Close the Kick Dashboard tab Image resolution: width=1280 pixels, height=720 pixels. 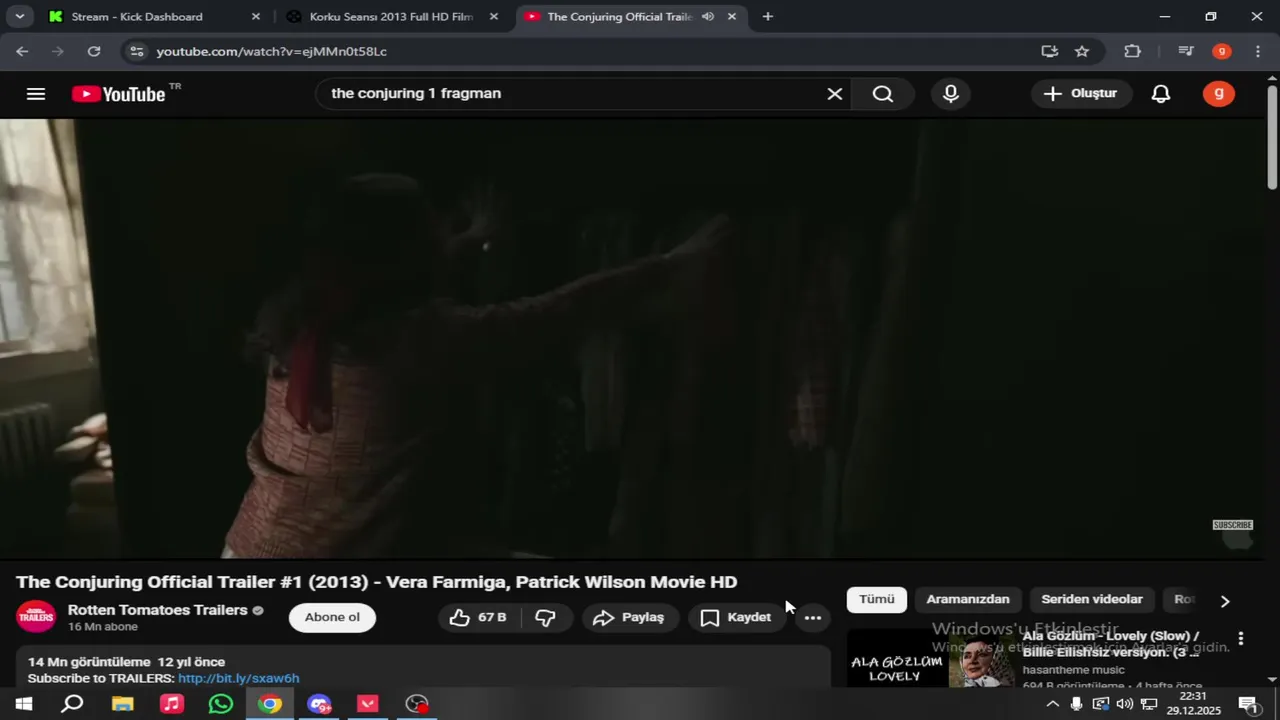pyautogui.click(x=255, y=17)
